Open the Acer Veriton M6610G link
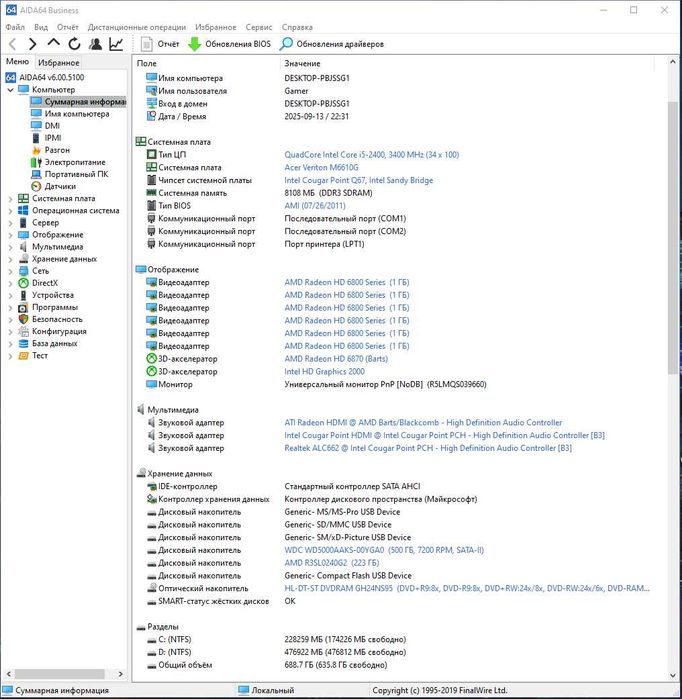Screen dimensions: 682x699 click(x=321, y=168)
